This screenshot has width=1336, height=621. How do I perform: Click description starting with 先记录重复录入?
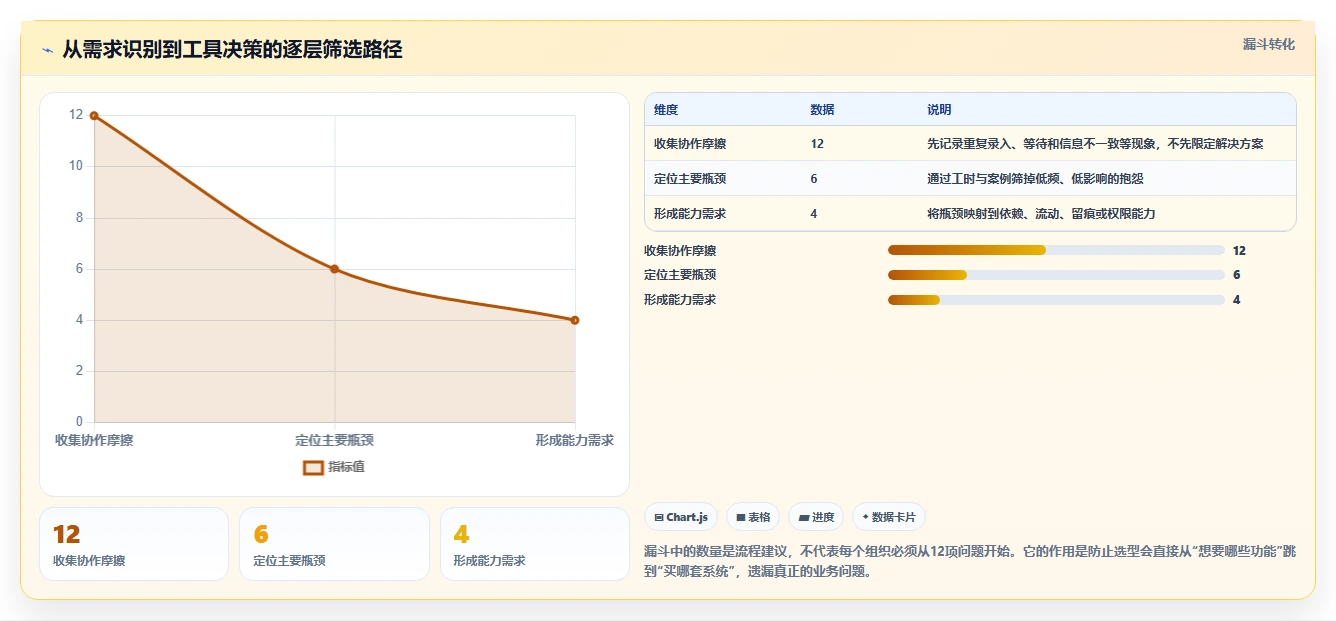(1095, 144)
